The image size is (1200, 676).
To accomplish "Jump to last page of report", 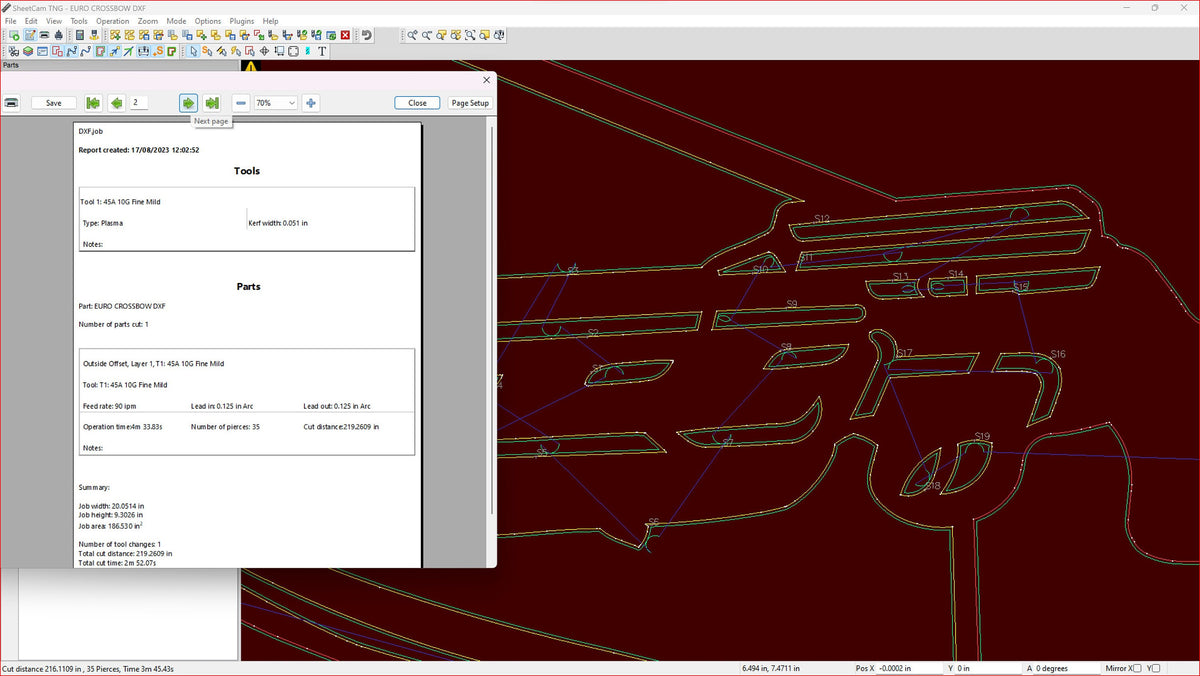I will click(212, 103).
